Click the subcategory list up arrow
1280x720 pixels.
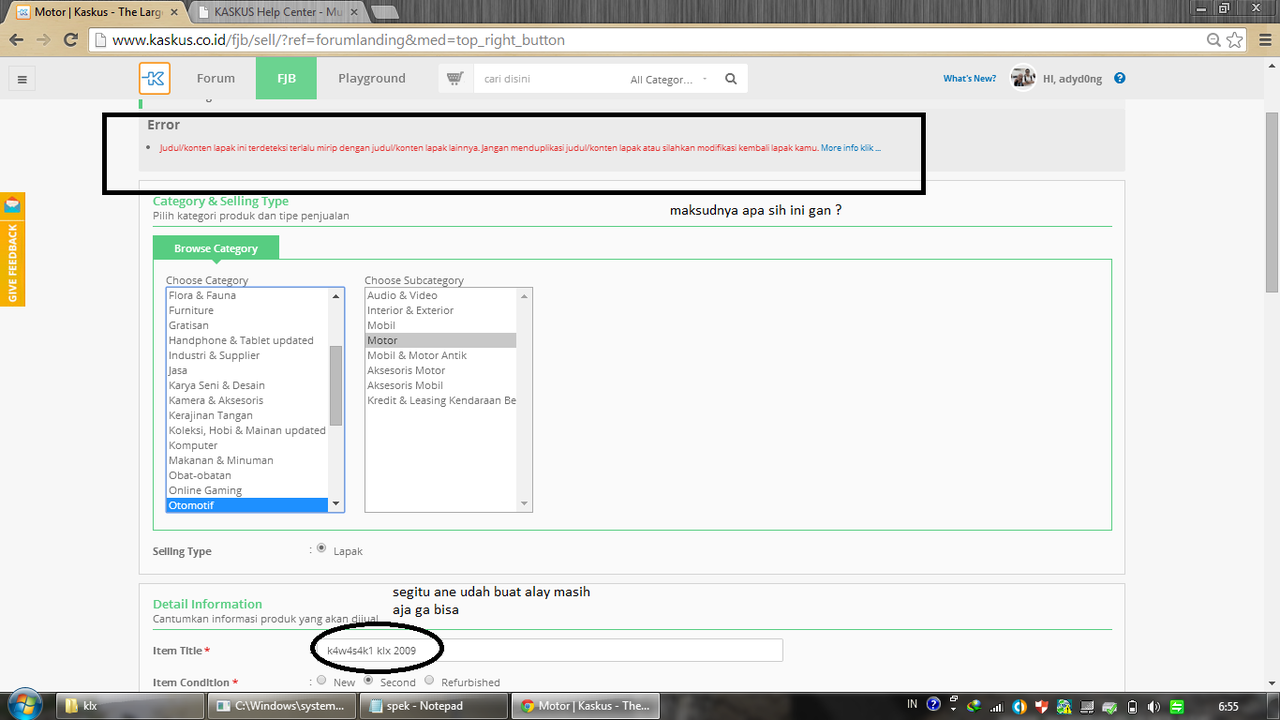pyautogui.click(x=524, y=296)
